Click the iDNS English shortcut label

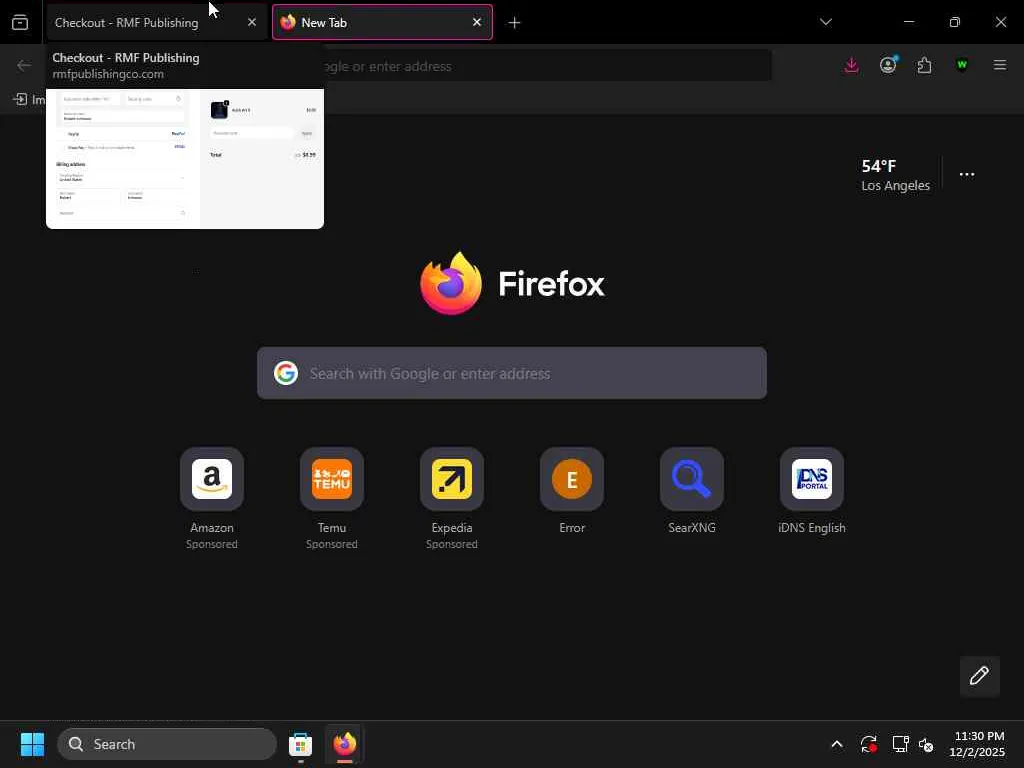tap(812, 528)
